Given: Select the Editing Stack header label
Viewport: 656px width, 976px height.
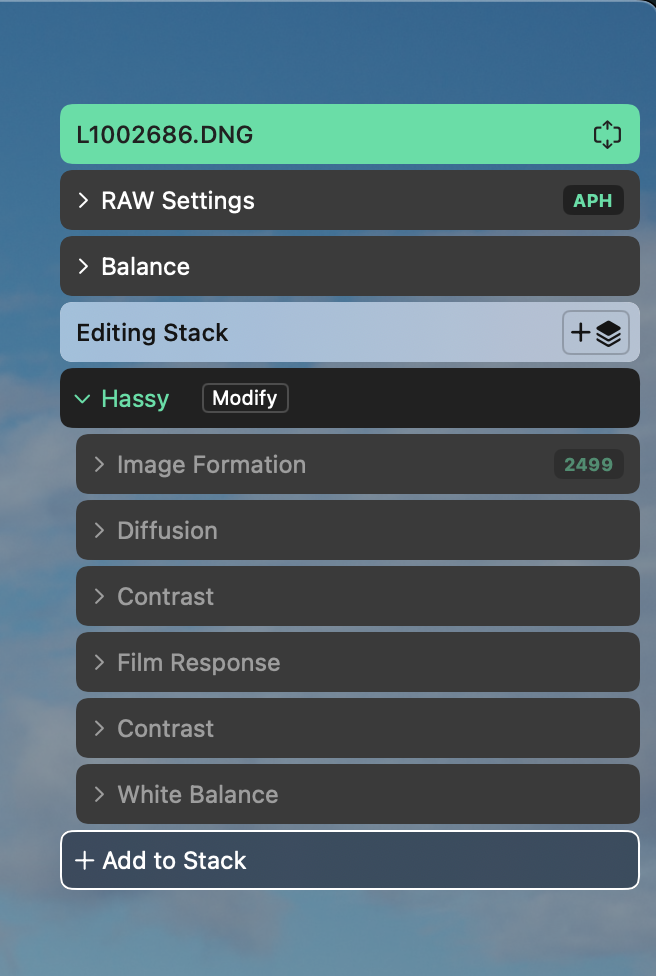Looking at the screenshot, I should [153, 333].
